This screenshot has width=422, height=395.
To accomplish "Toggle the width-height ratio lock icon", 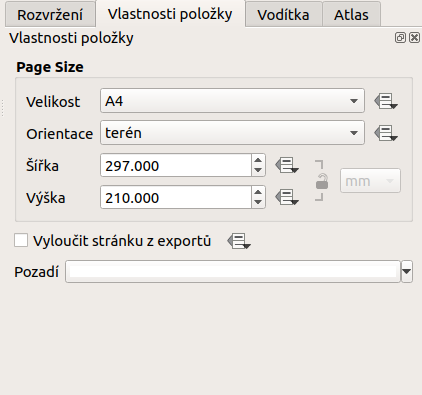I will pos(322,181).
